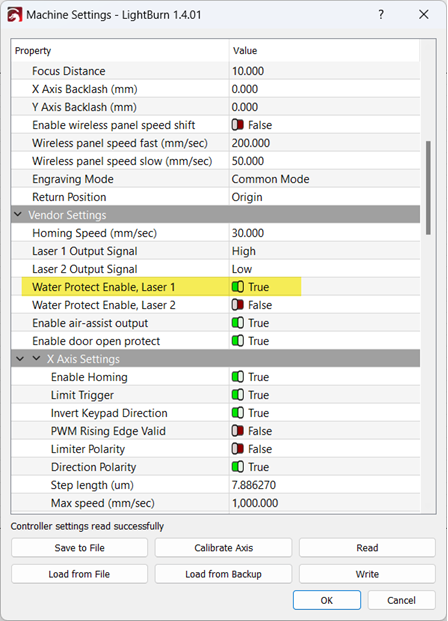
Task: Toggle Water Protect Enable, Laser 2 switch
Action: [238, 305]
